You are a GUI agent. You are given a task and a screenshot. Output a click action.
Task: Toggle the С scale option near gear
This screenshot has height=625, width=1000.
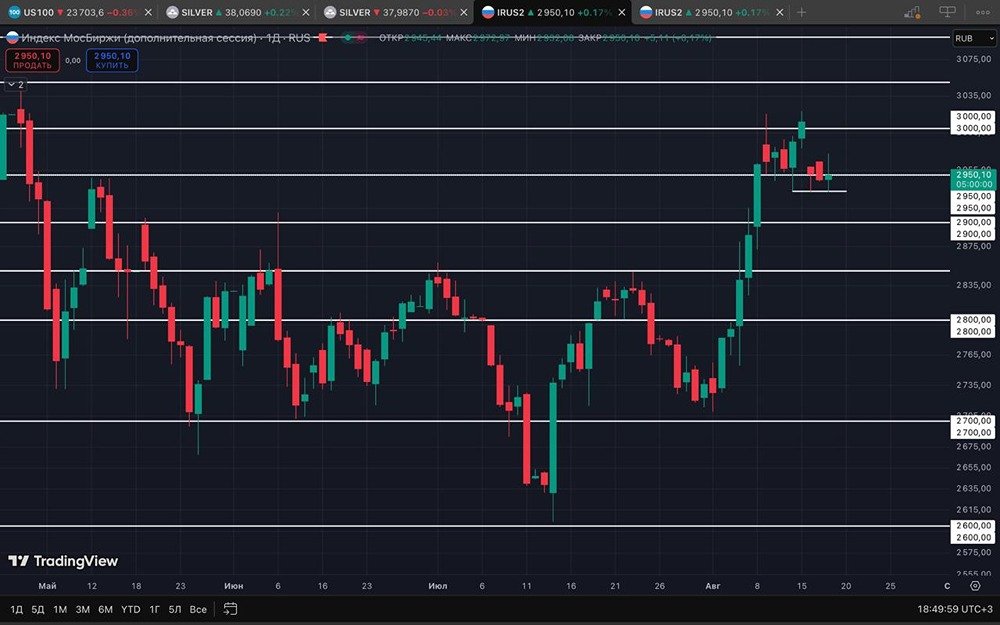click(947, 585)
